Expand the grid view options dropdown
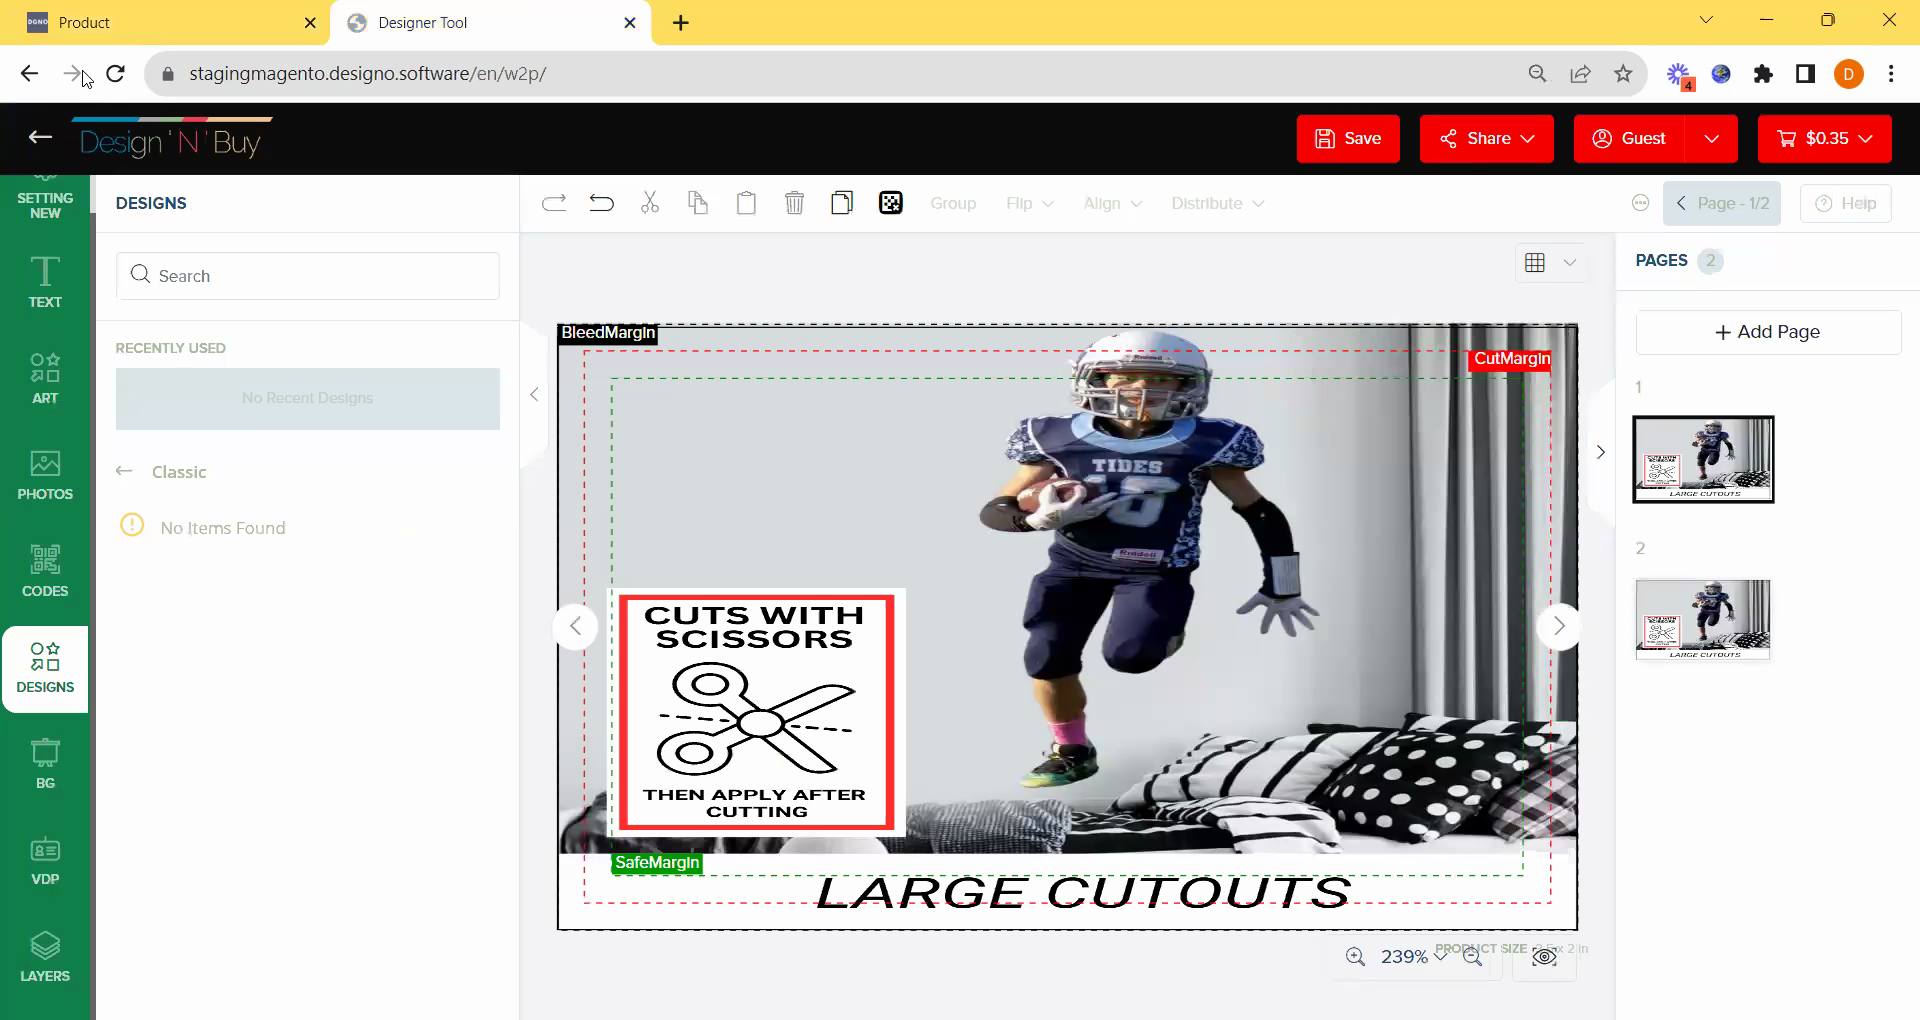Screen dimensions: 1920x1020 coord(1570,263)
